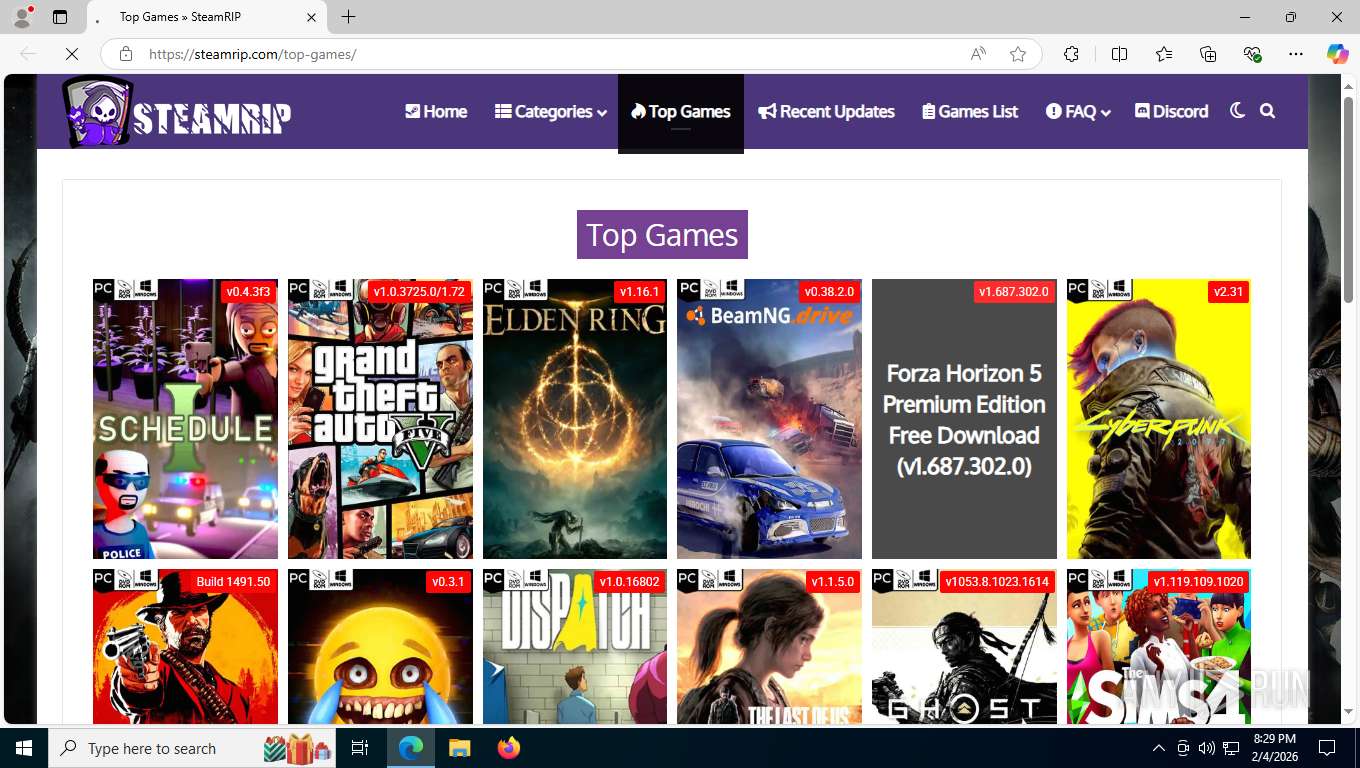The image size is (1360, 768).
Task: Click the SteamRIP logo
Action: click(177, 112)
